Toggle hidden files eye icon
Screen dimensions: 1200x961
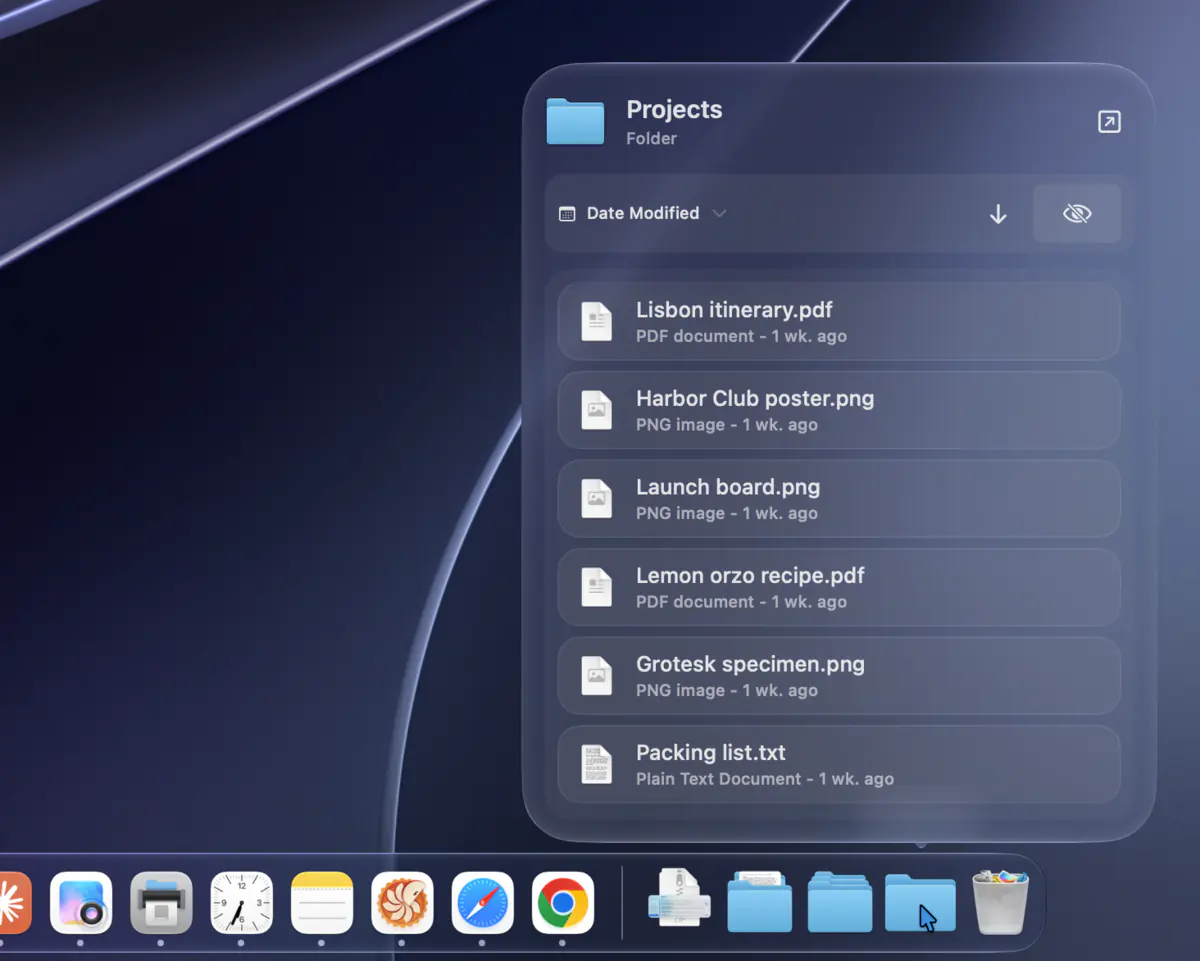[x=1077, y=213]
